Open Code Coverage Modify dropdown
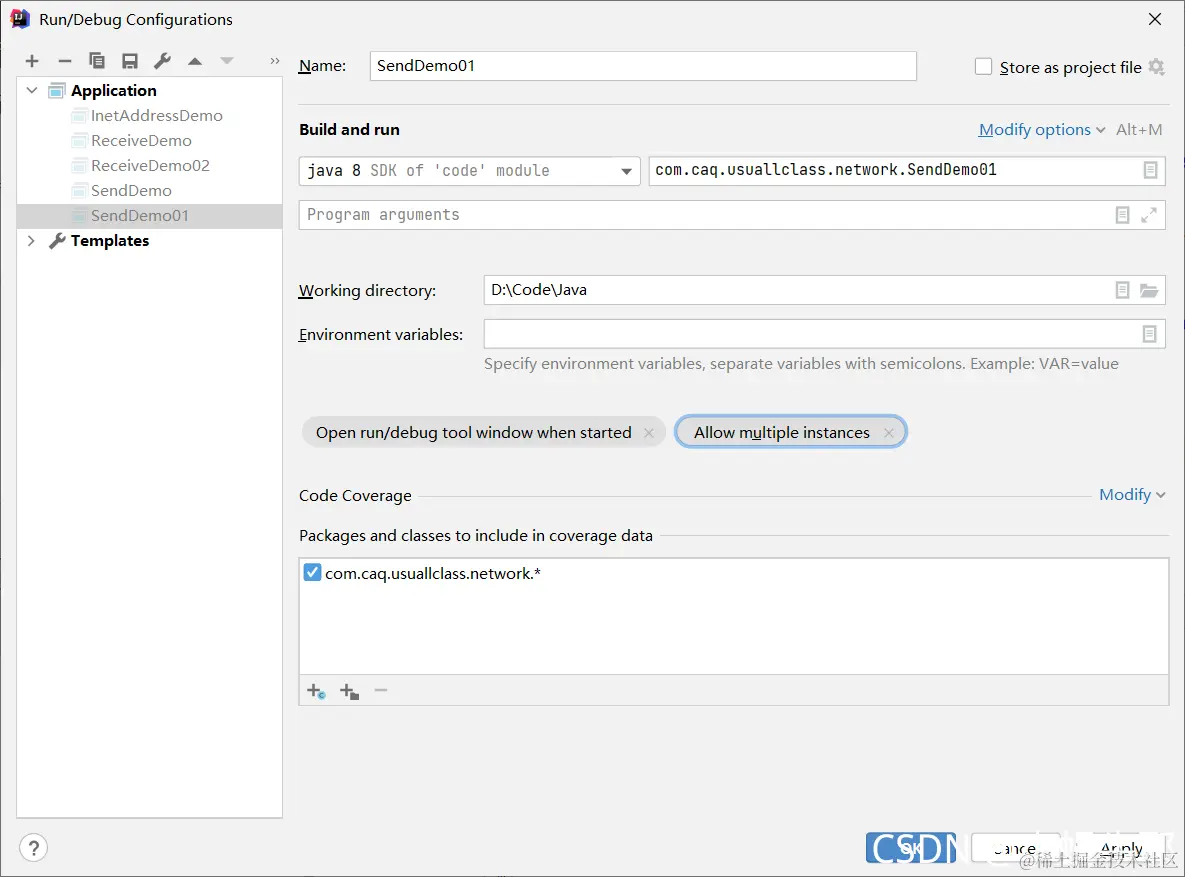This screenshot has height=877, width=1185. point(1132,494)
